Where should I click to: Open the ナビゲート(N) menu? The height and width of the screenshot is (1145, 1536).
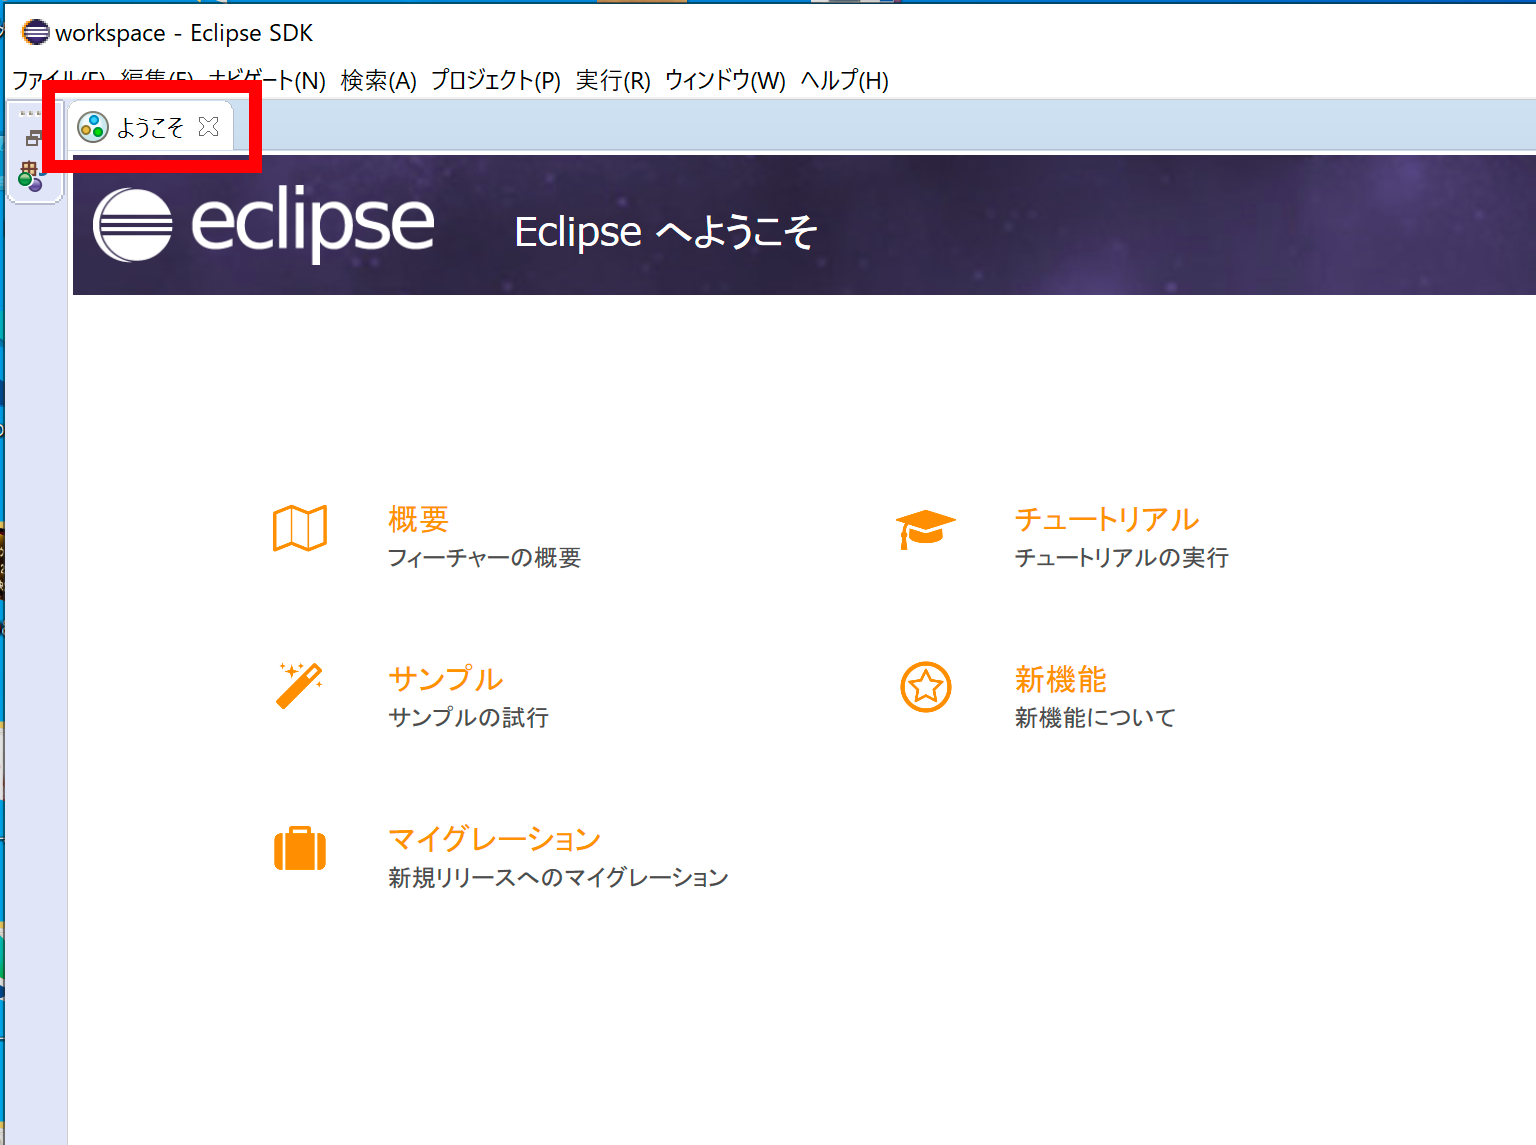(x=267, y=81)
